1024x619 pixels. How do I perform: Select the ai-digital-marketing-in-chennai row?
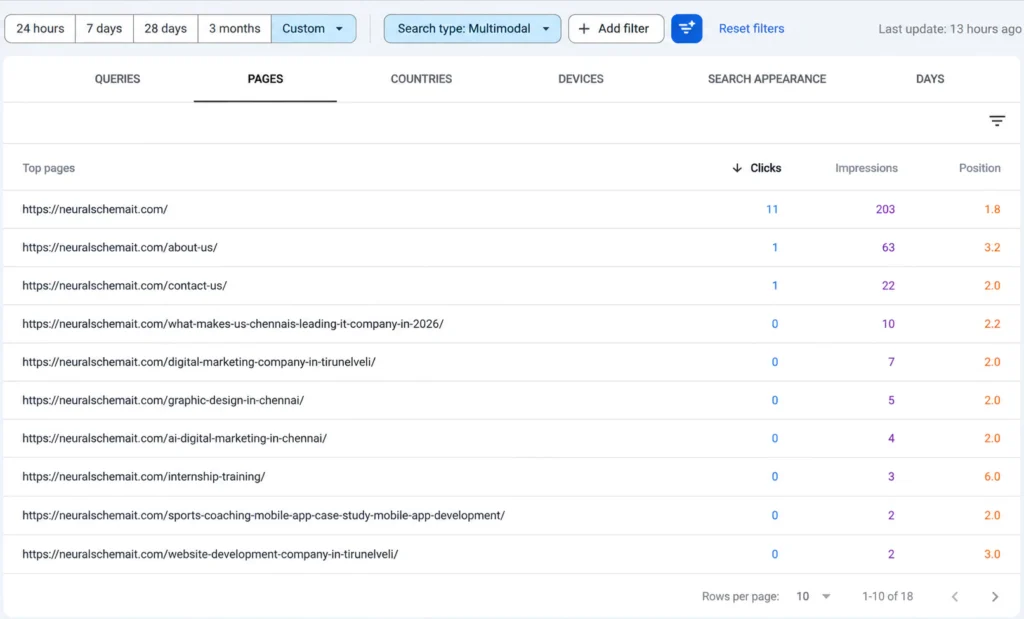(511, 438)
